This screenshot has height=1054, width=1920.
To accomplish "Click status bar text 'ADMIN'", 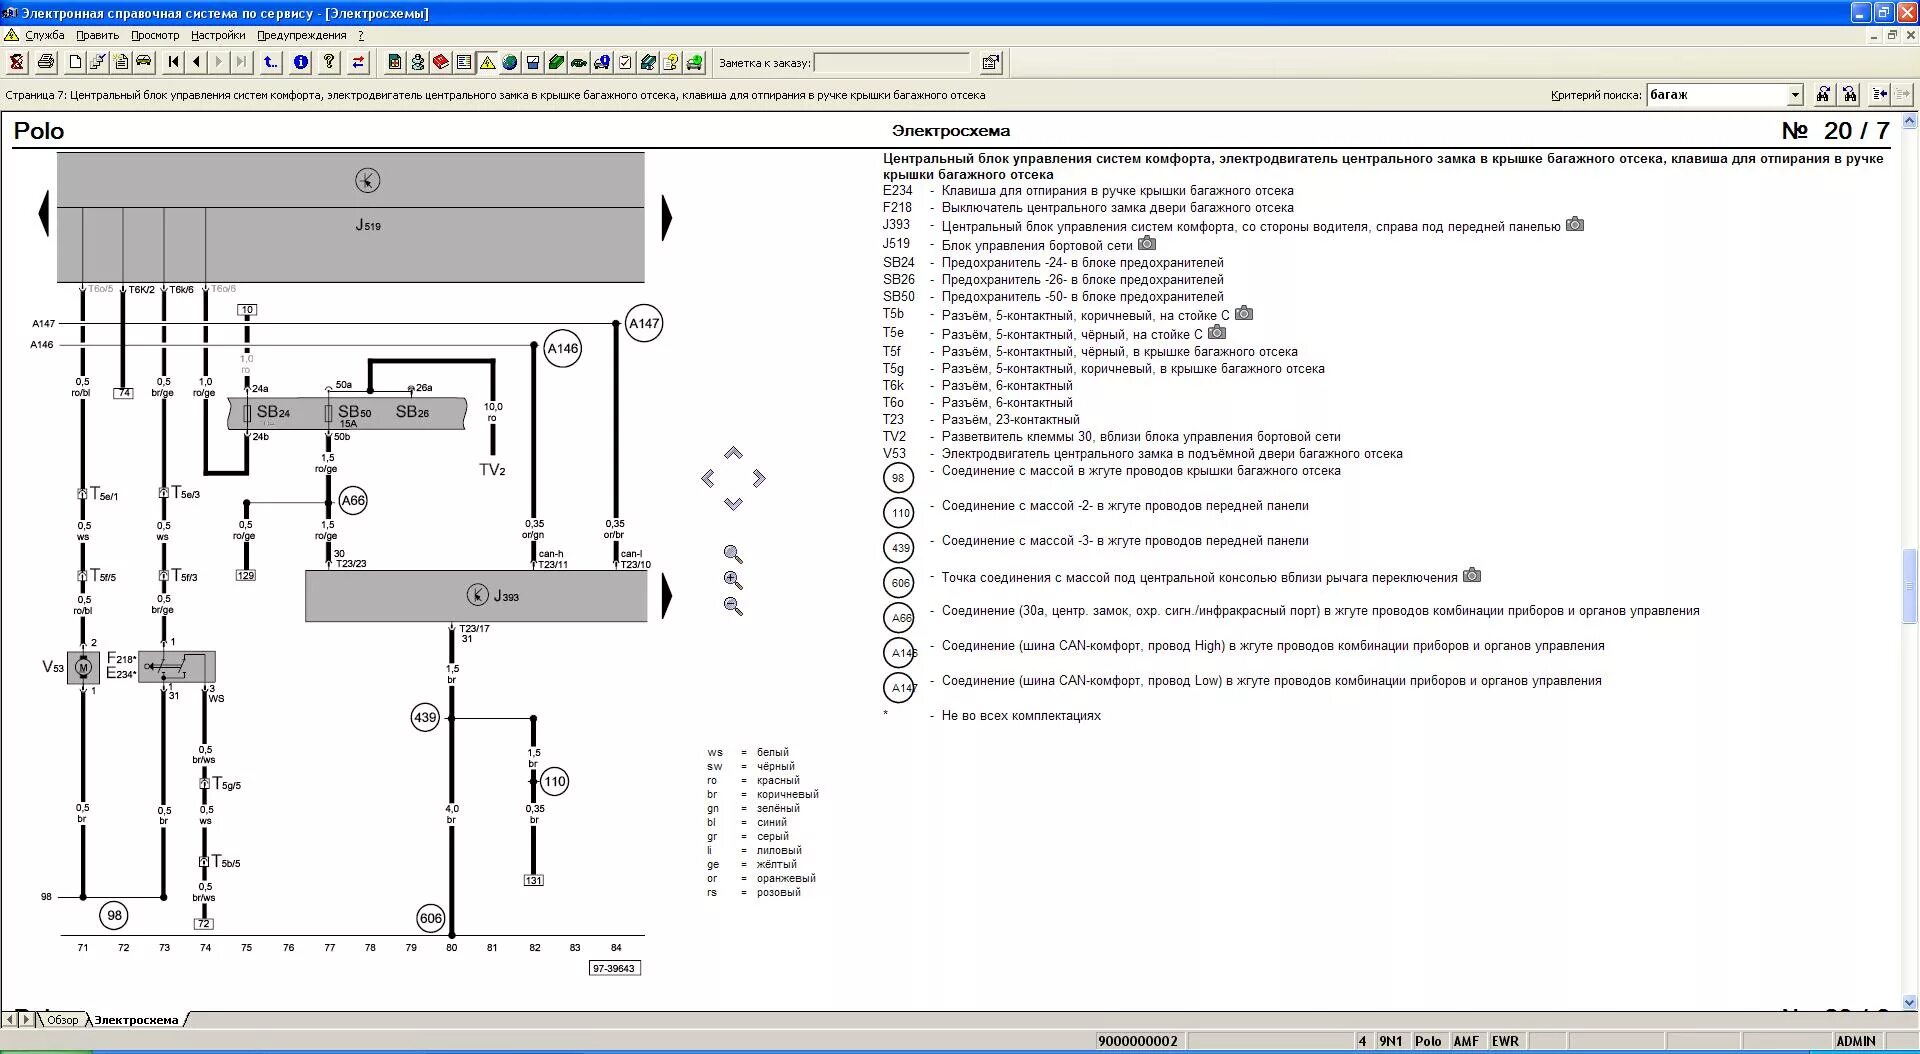I will pyautogui.click(x=1856, y=1041).
